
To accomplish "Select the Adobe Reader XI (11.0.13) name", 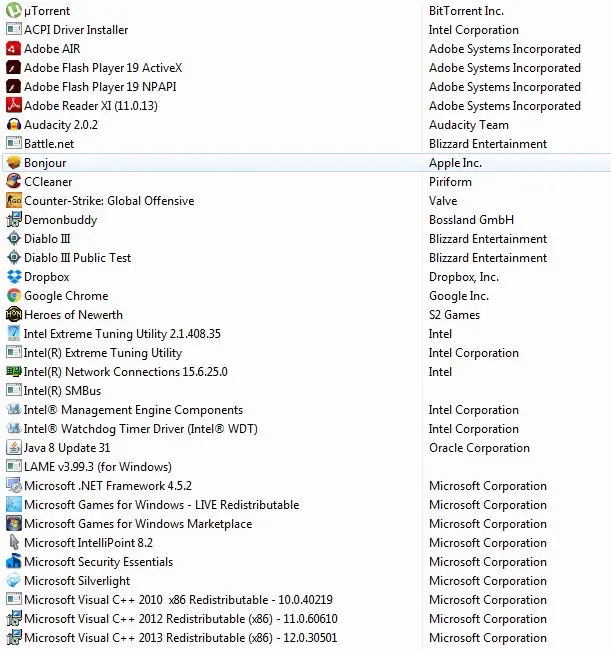I will [91, 106].
